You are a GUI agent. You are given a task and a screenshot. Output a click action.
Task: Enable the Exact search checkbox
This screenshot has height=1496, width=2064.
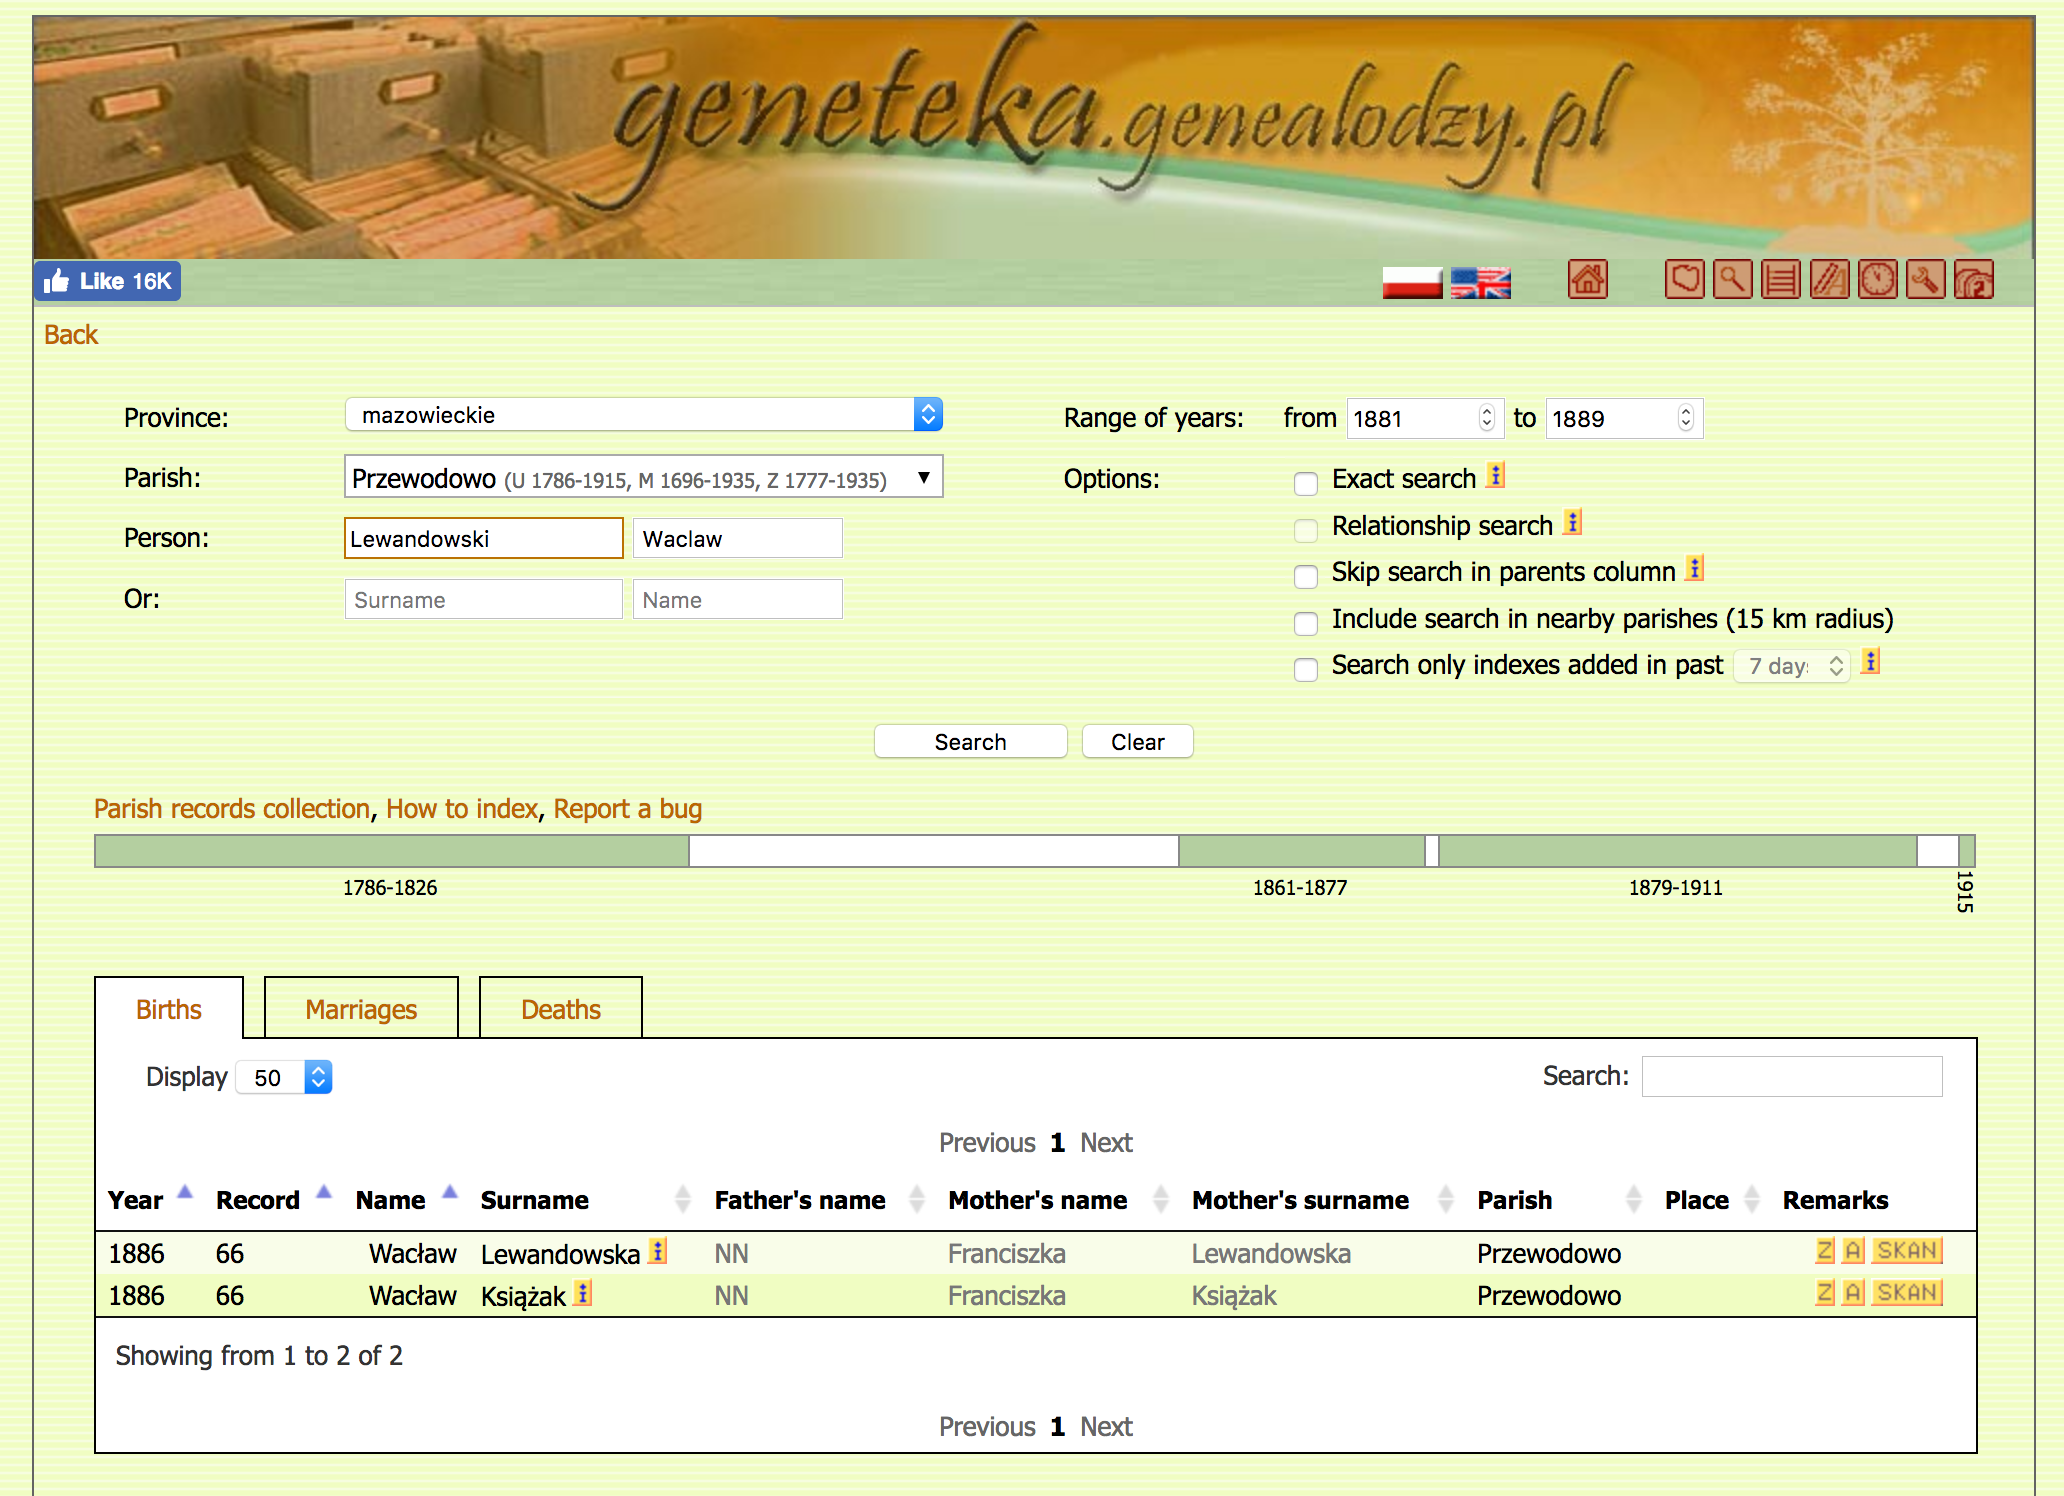click(1306, 484)
